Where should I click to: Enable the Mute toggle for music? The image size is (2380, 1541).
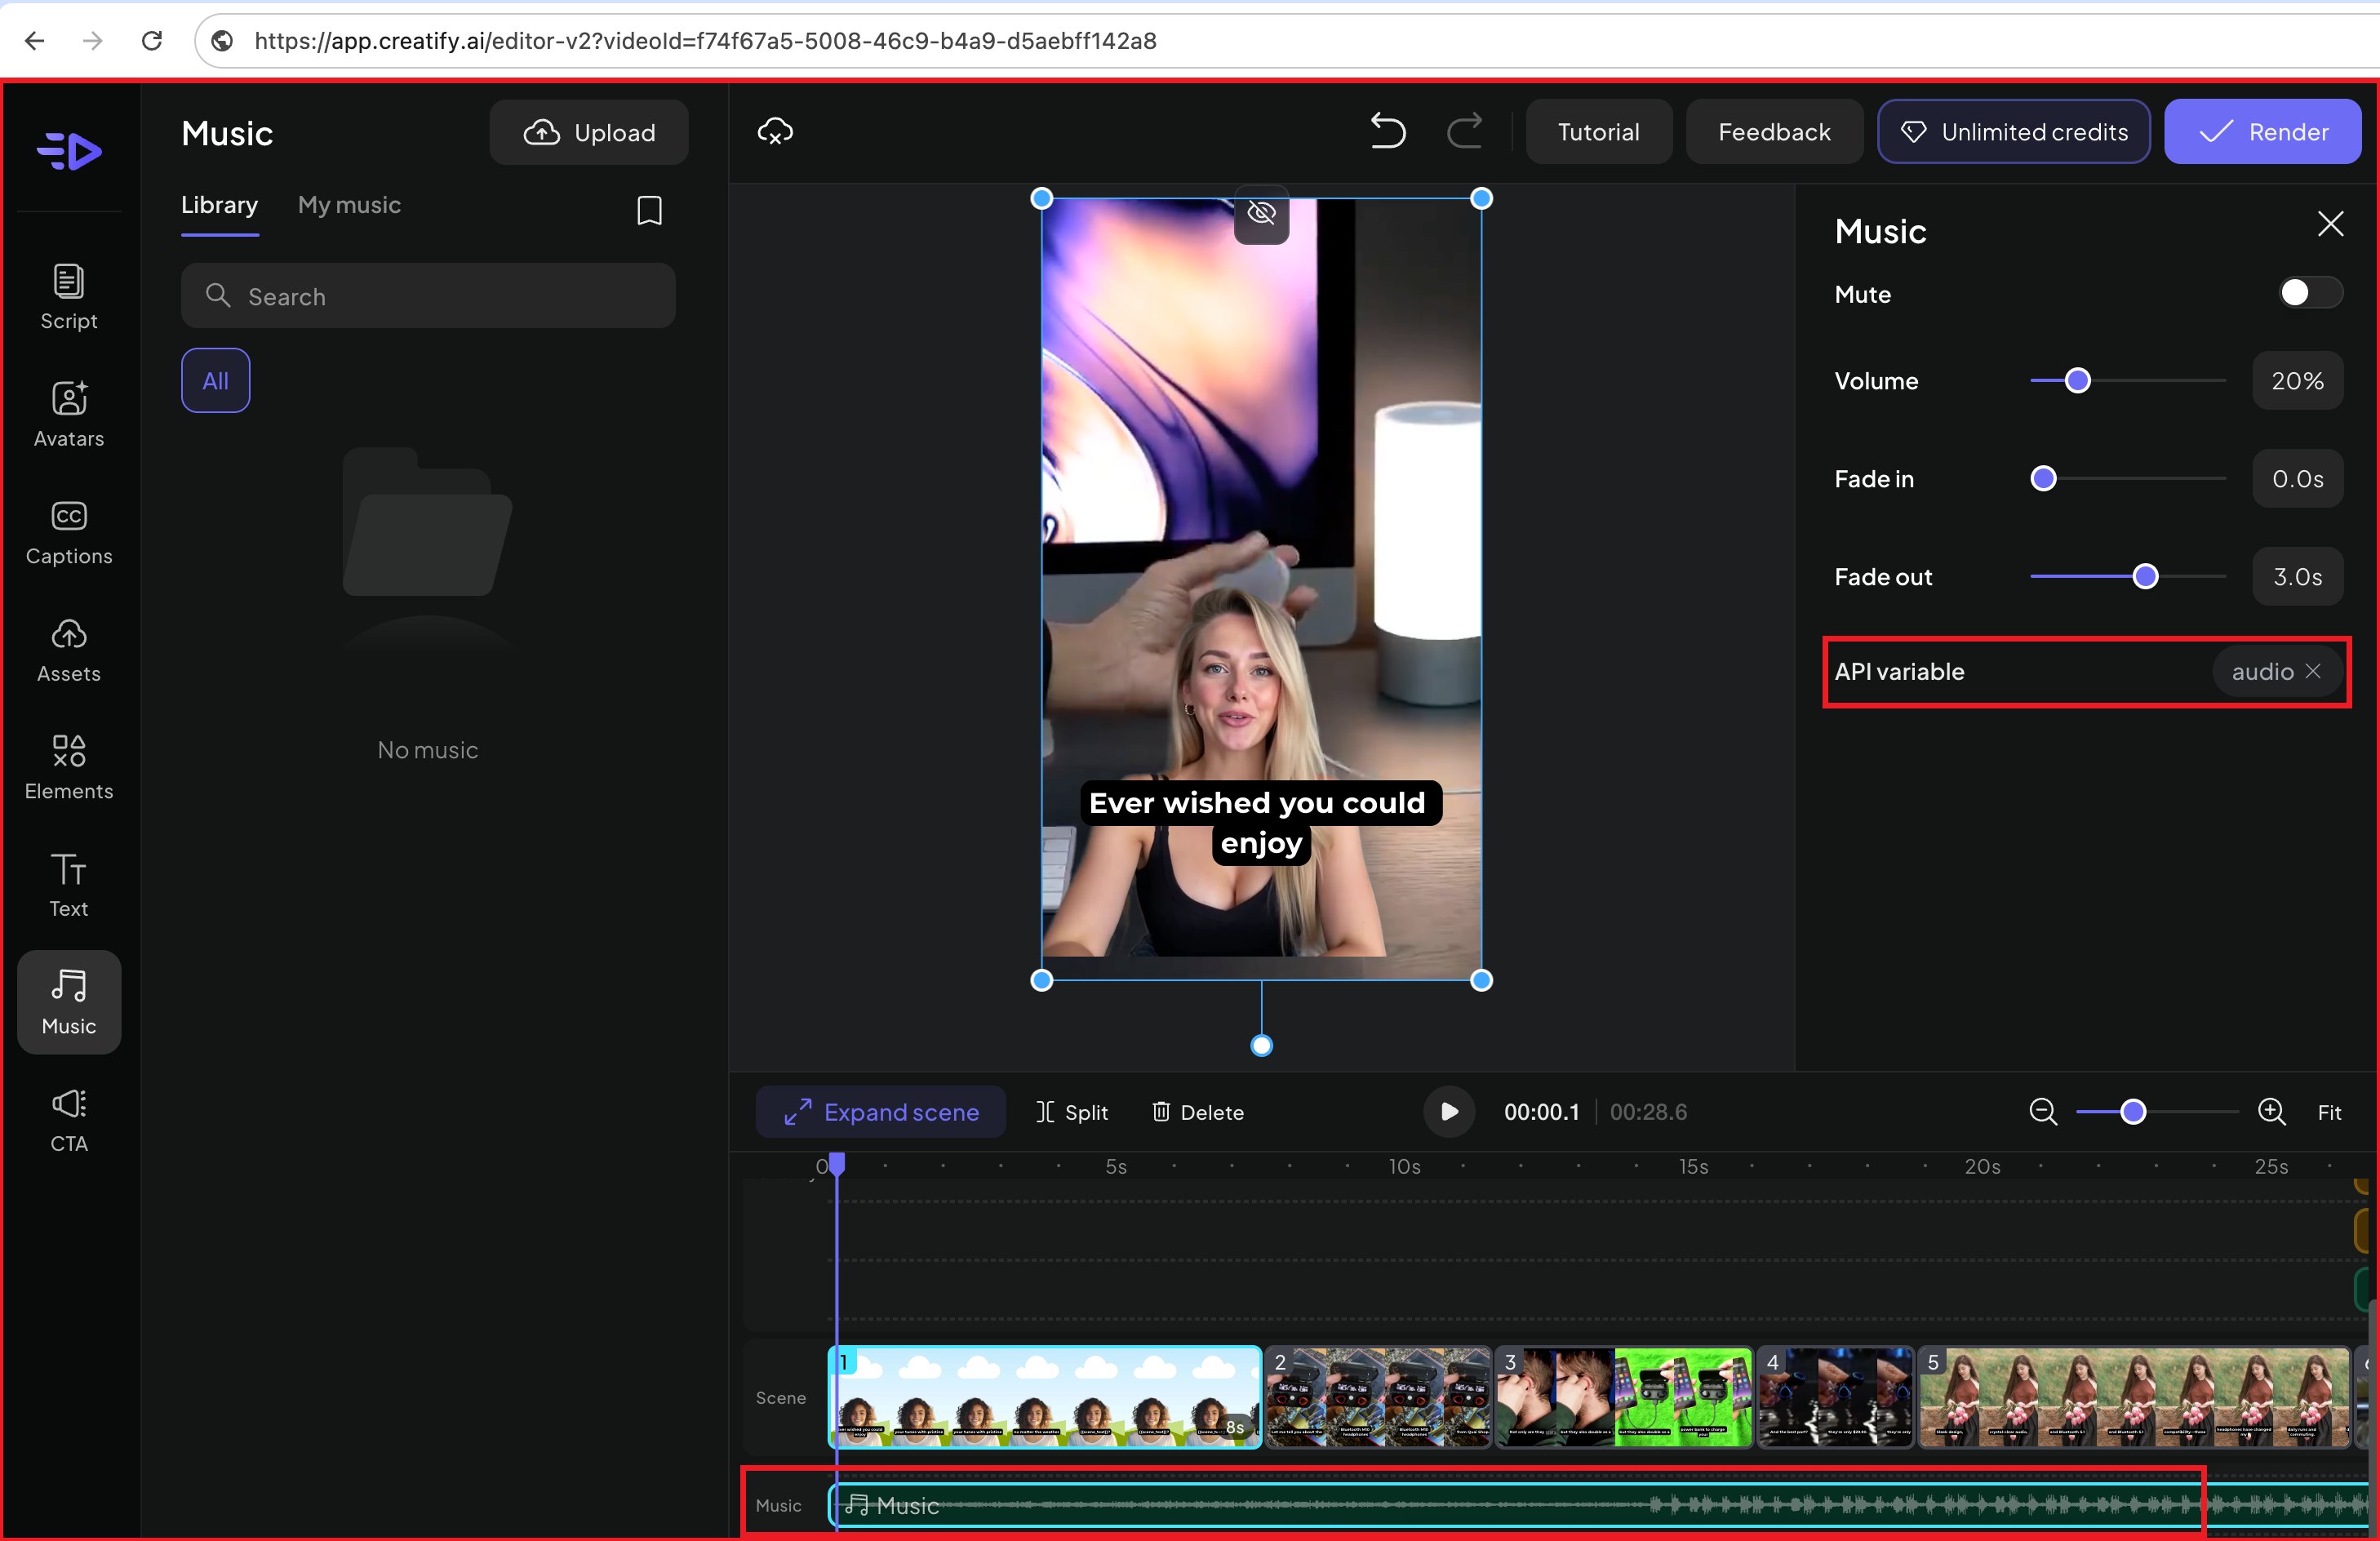point(2308,292)
